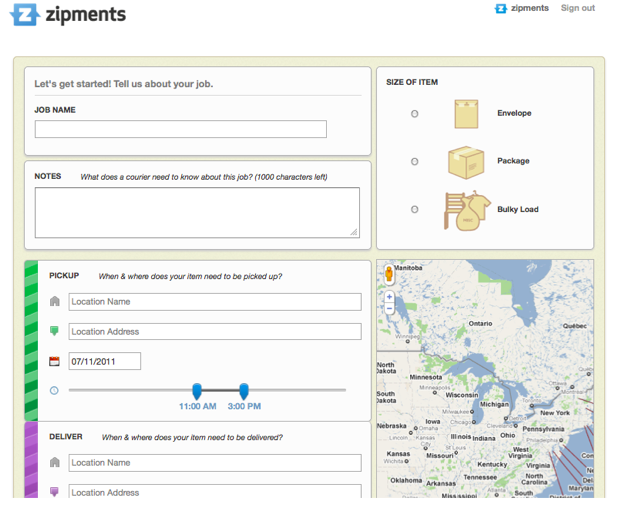Select the Package size radio button
619x505 pixels.
(x=415, y=161)
